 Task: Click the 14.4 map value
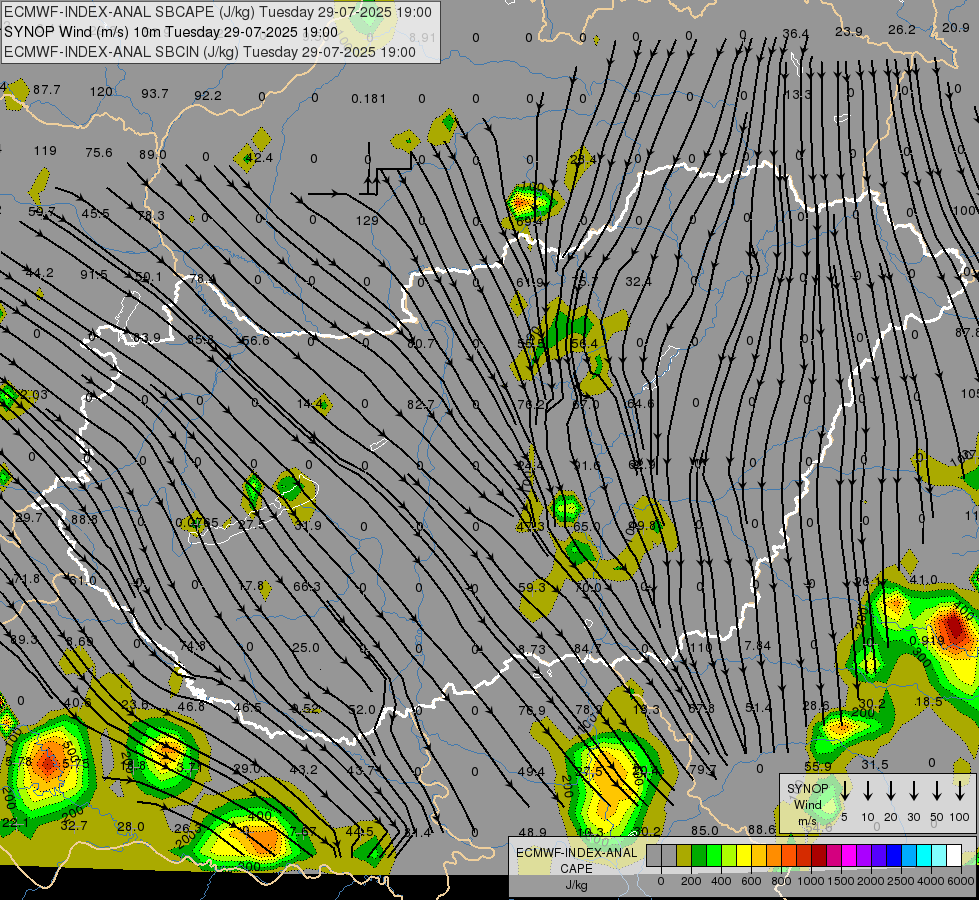pyautogui.click(x=310, y=403)
